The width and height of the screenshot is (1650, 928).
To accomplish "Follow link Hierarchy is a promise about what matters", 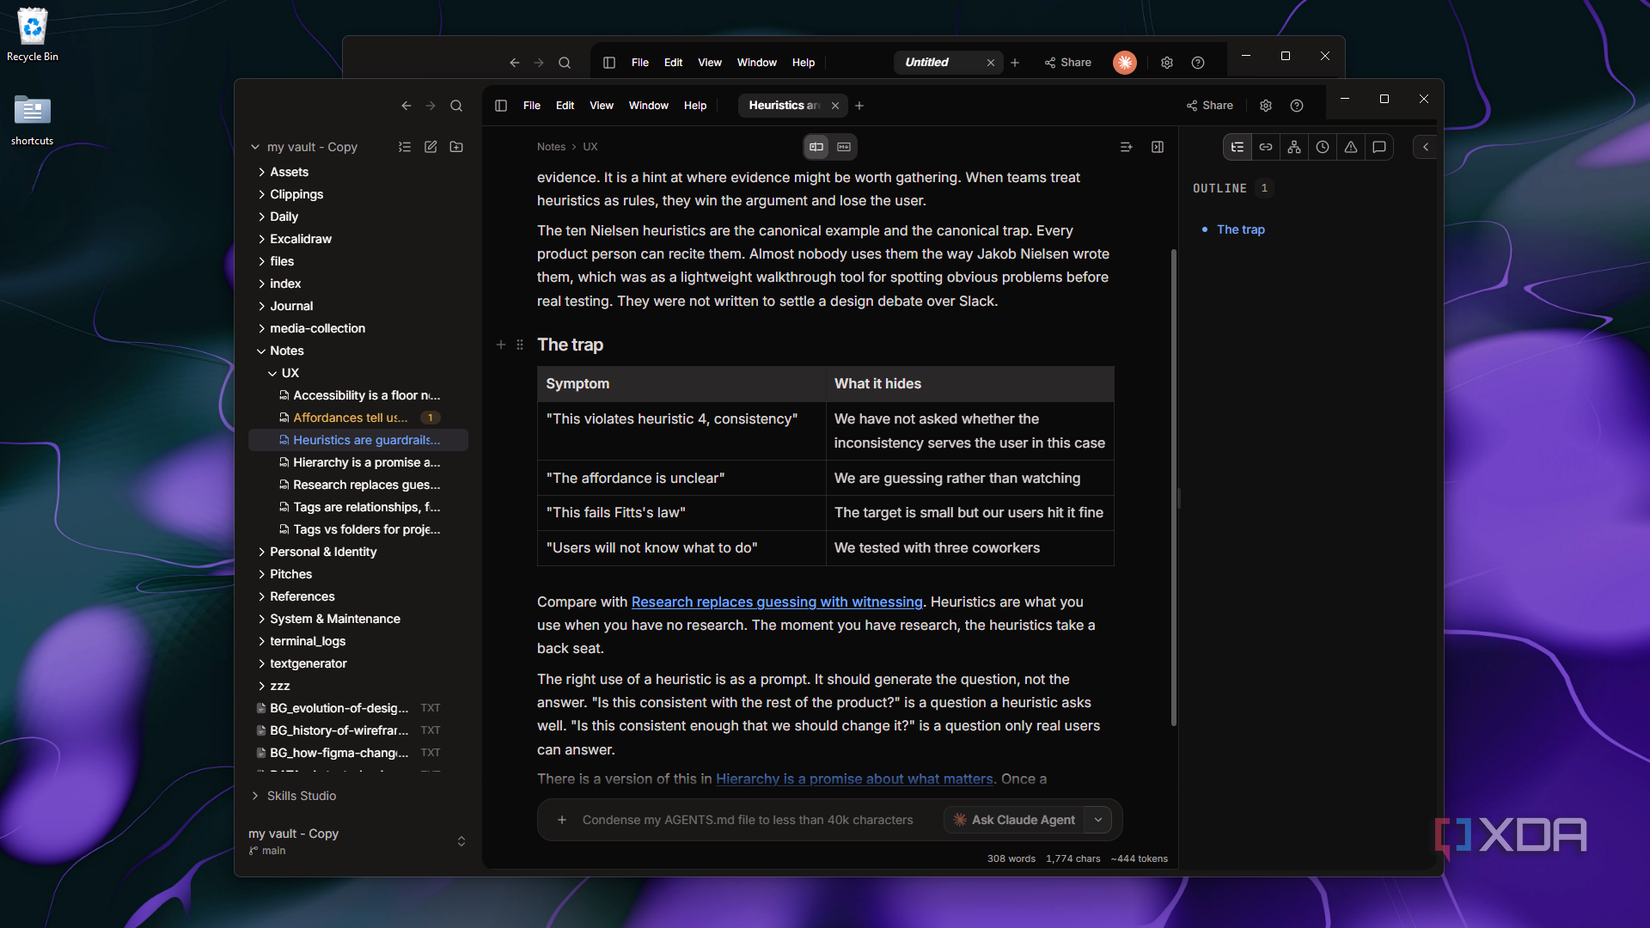I will click(x=855, y=779).
